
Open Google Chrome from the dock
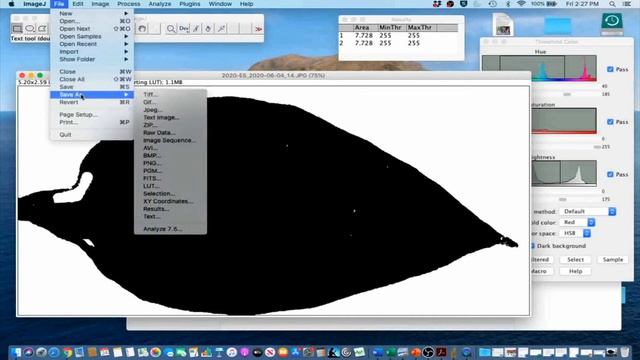click(67, 352)
